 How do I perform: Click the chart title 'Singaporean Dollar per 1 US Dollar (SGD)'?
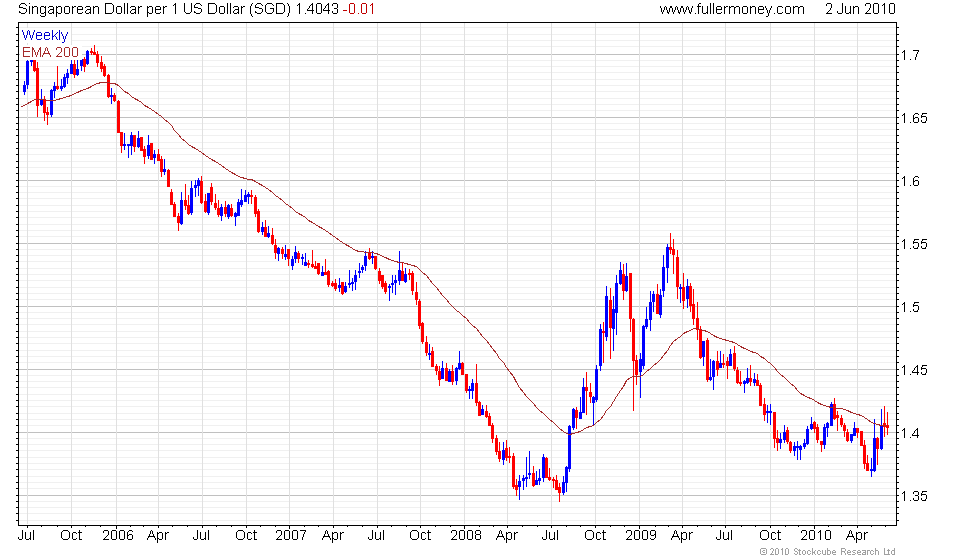[x=155, y=9]
